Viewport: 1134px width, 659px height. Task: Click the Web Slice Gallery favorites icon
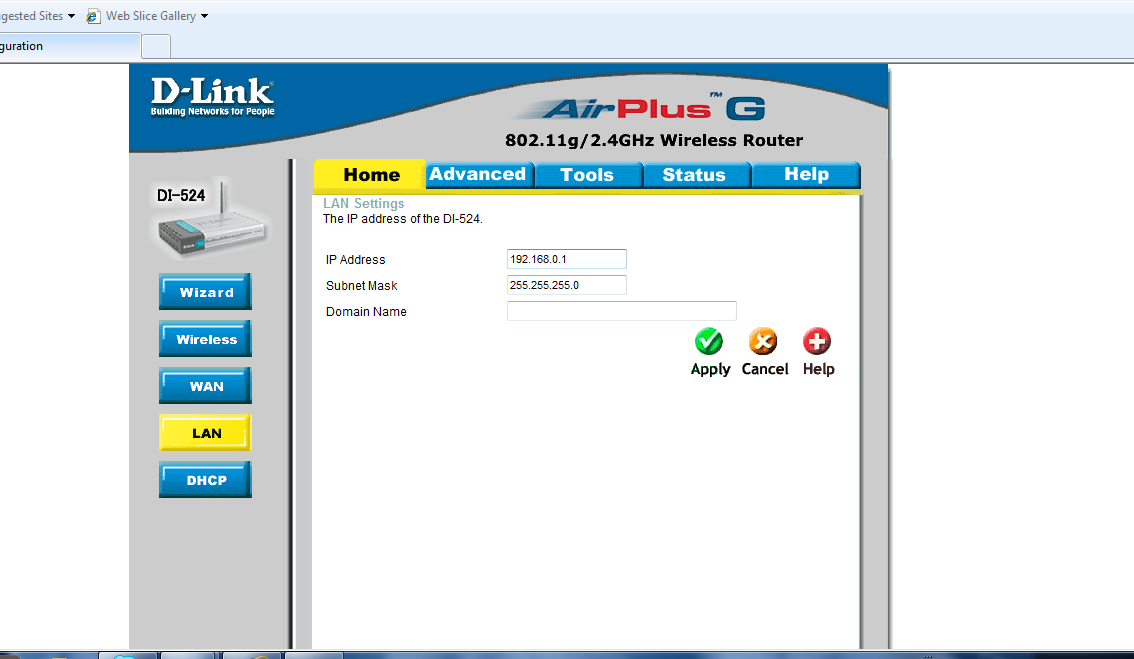click(x=93, y=16)
